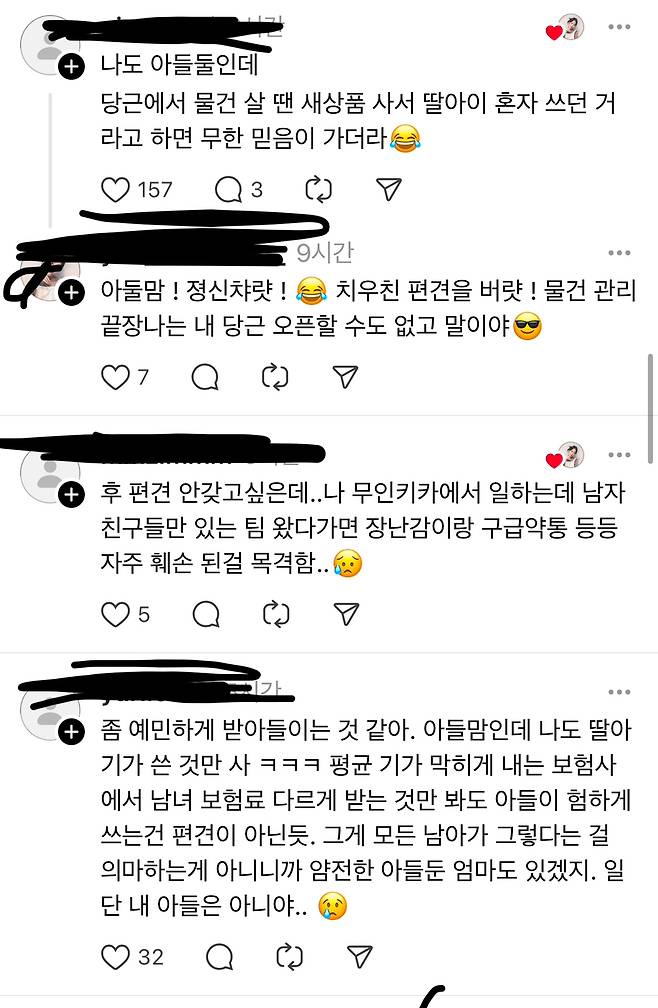658x1008 pixels.
Task: Open more options on the first comment
Action: pyautogui.click(x=619, y=27)
